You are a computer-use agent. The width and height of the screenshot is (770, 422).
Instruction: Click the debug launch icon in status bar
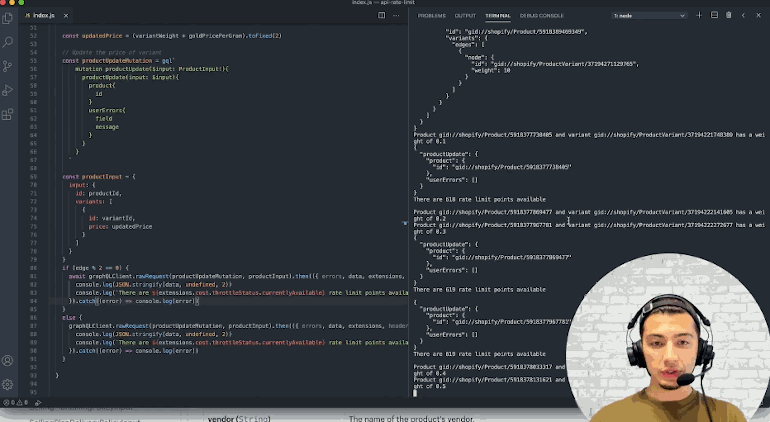[38, 402]
